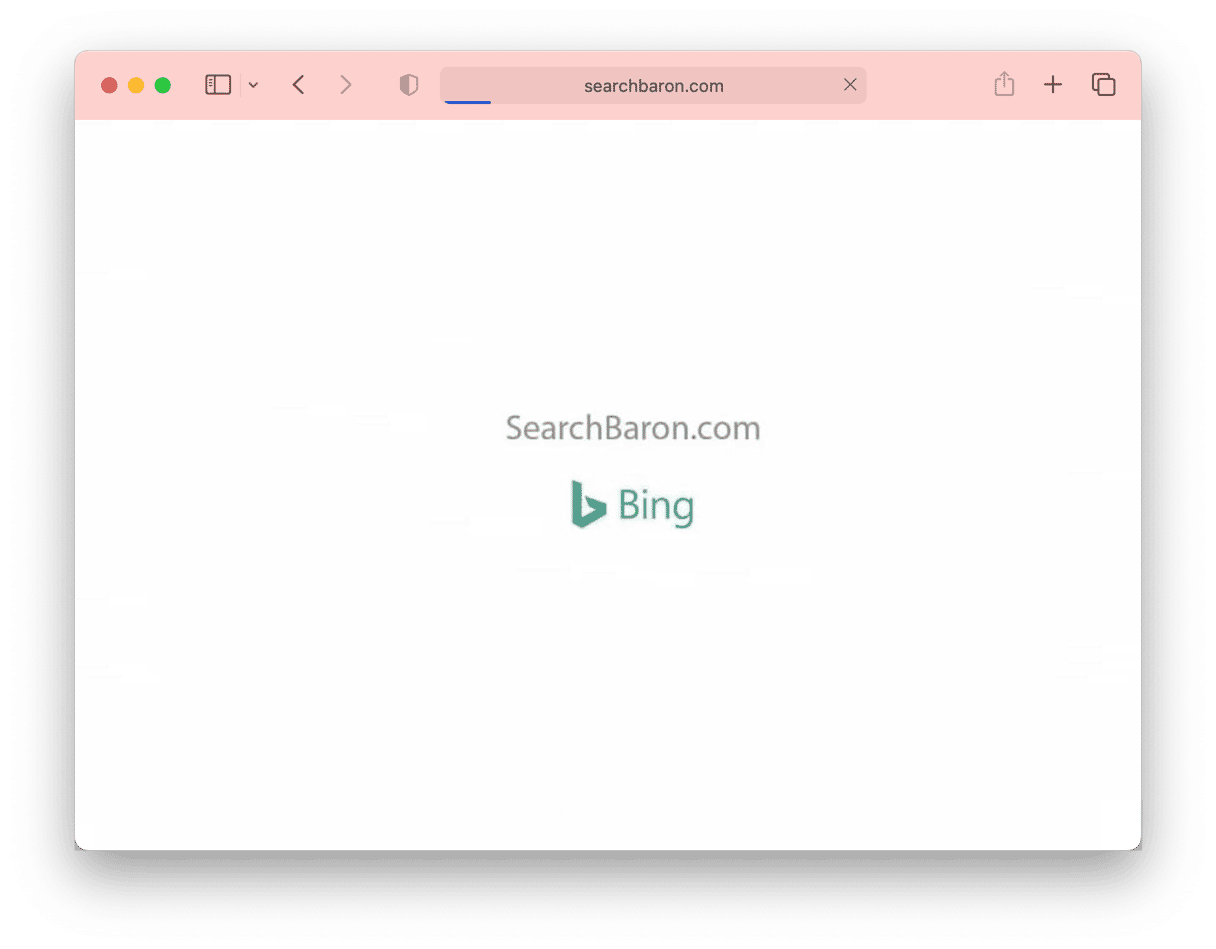Screen dimensions: 1216x949
Task: Show the tab overview
Action: pos(1103,85)
